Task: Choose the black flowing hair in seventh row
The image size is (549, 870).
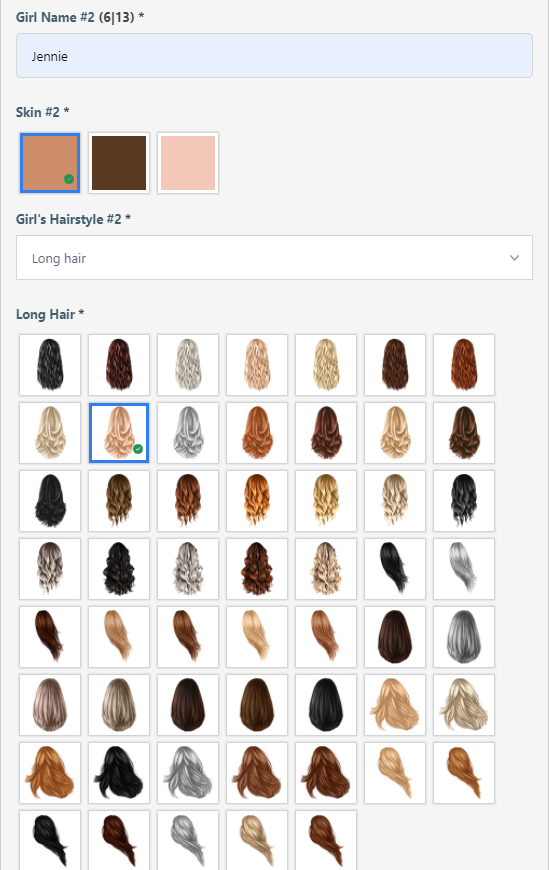Action: point(119,773)
